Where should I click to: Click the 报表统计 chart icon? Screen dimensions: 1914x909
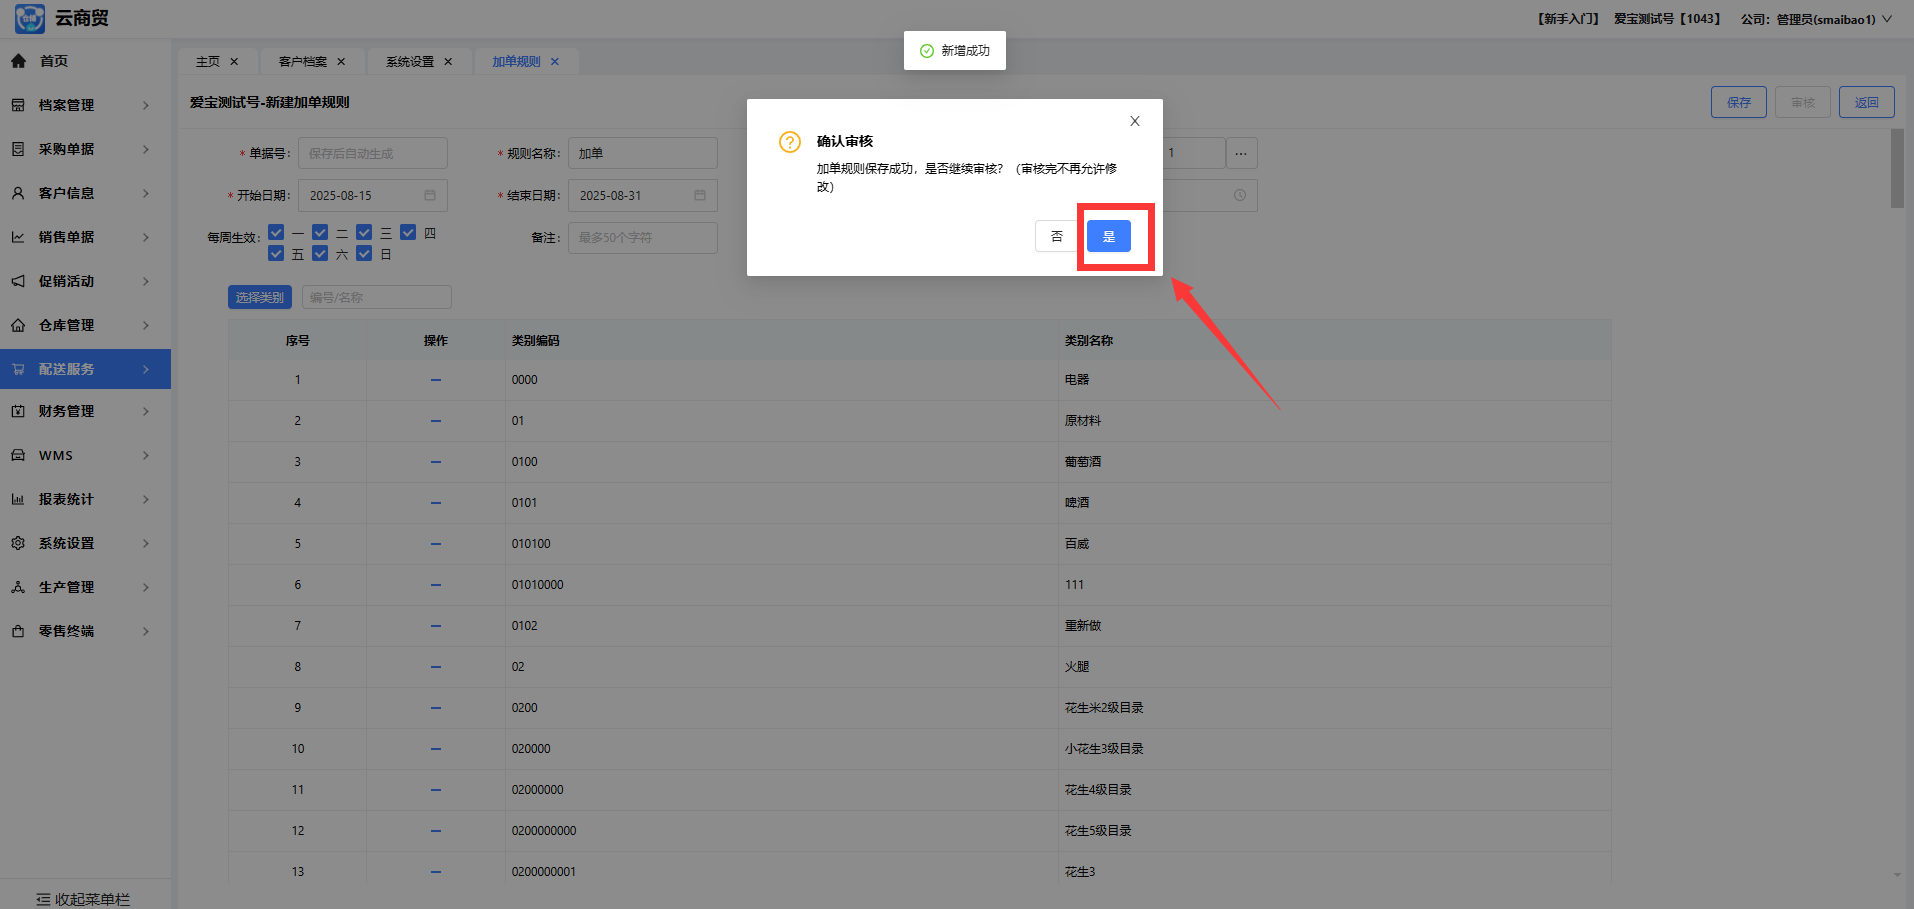[18, 499]
